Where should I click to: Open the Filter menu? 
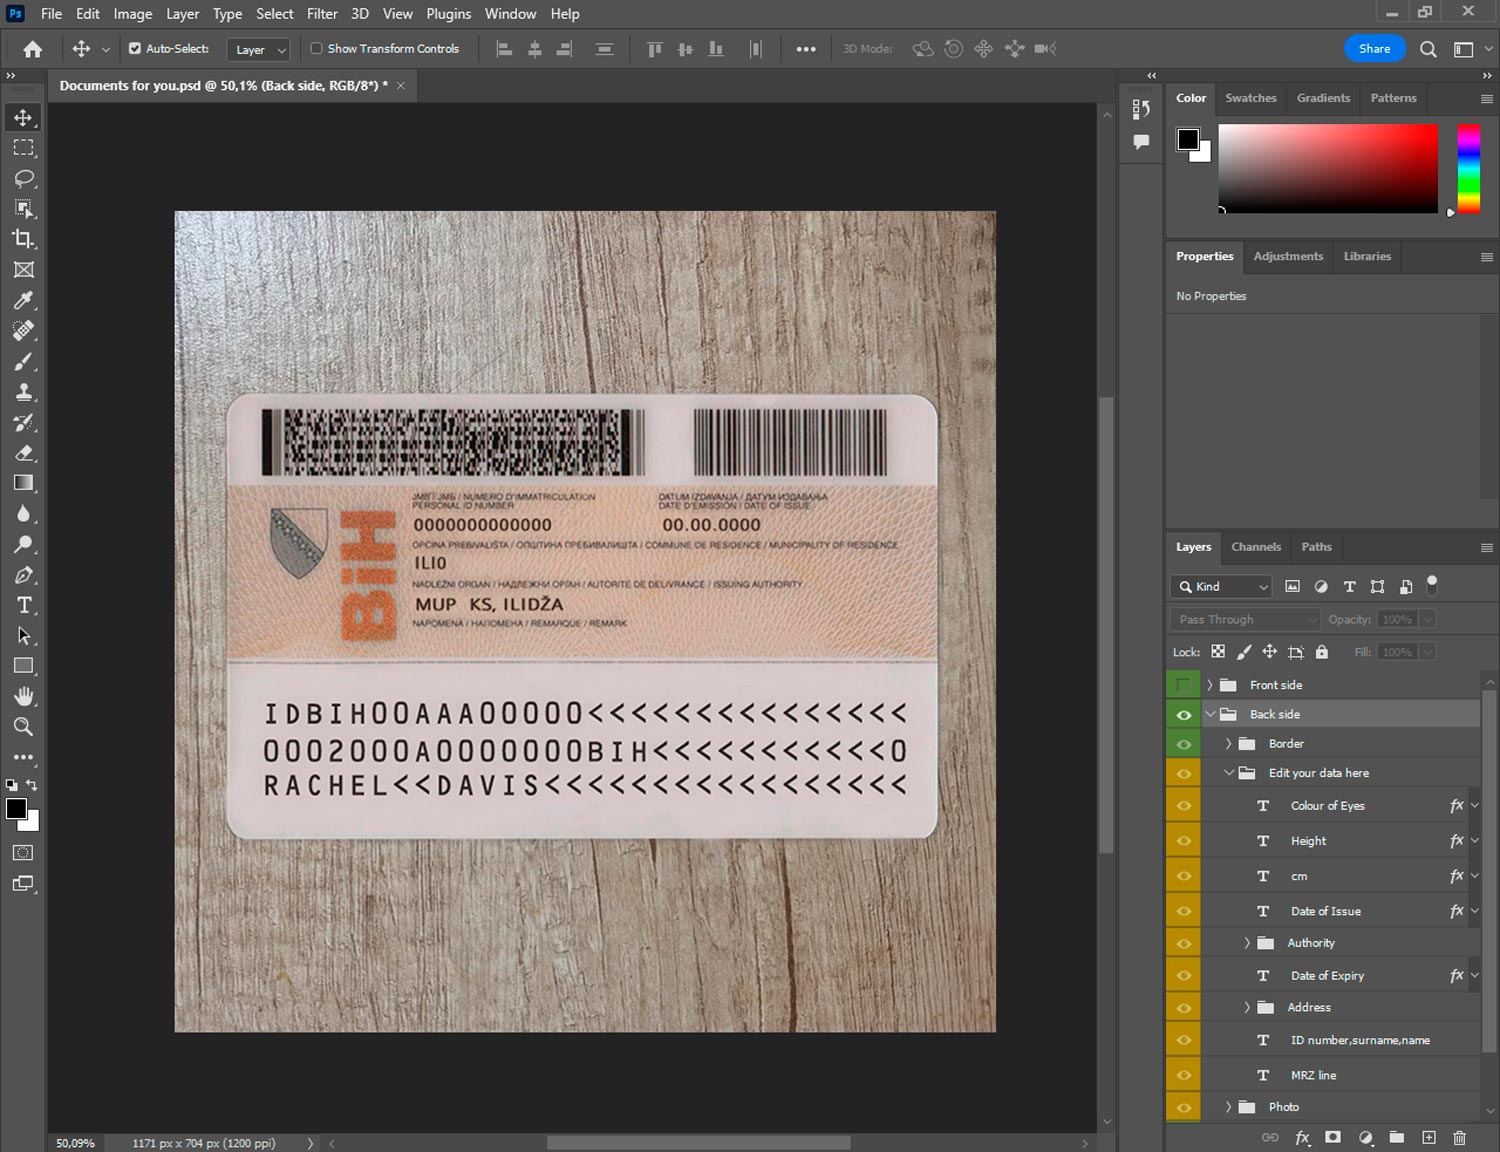click(322, 14)
